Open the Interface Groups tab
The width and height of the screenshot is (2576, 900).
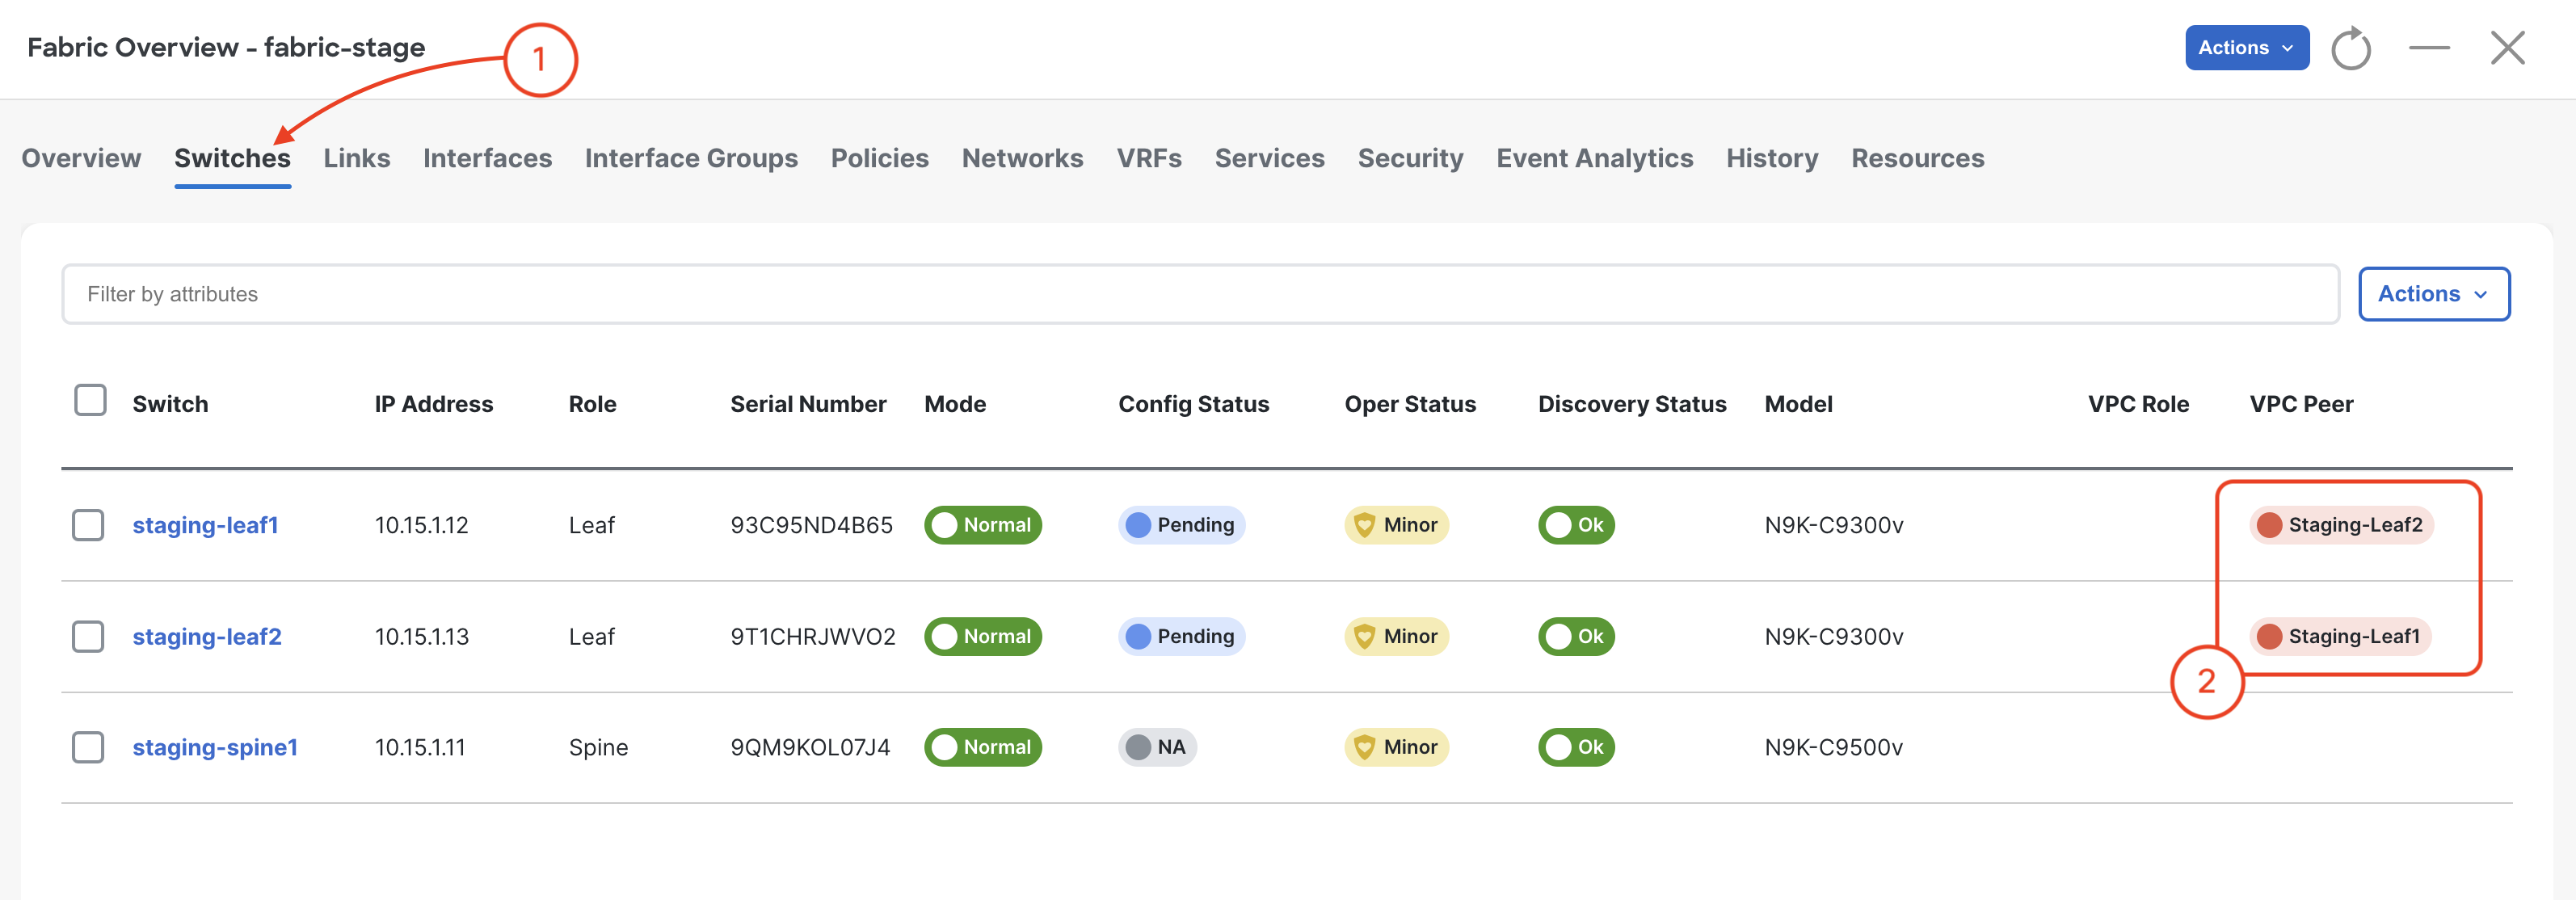pyautogui.click(x=691, y=158)
